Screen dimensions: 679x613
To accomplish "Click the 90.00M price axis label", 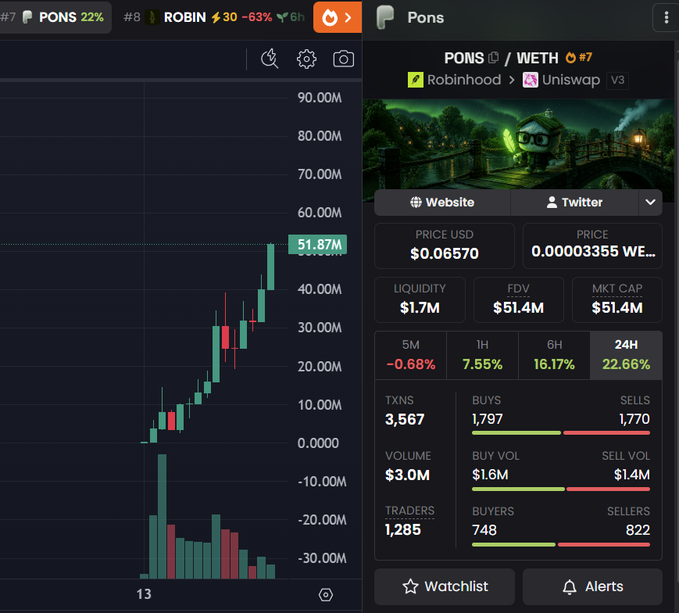I will (x=320, y=98).
